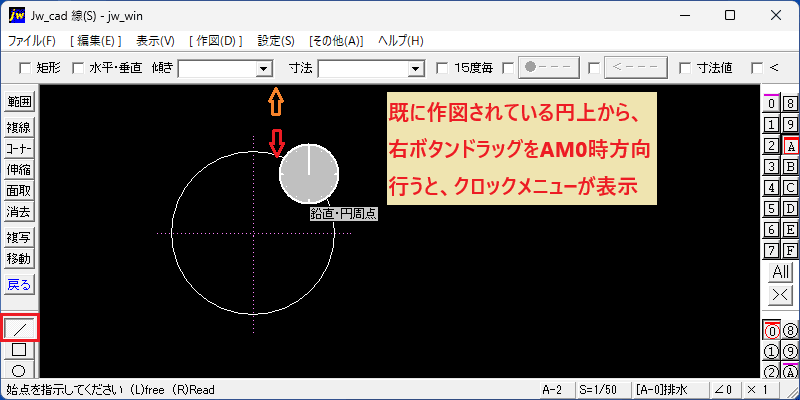The height and width of the screenshot is (400, 800).
Task: Select the line drawing tool
Action: [19, 329]
